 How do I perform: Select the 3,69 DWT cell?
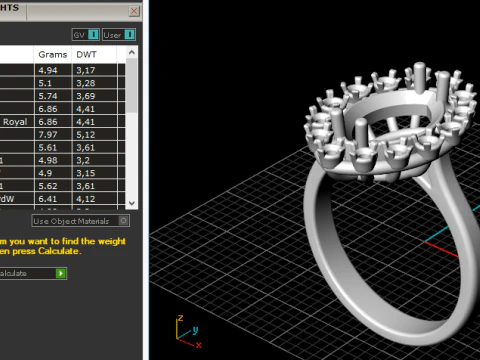point(95,96)
